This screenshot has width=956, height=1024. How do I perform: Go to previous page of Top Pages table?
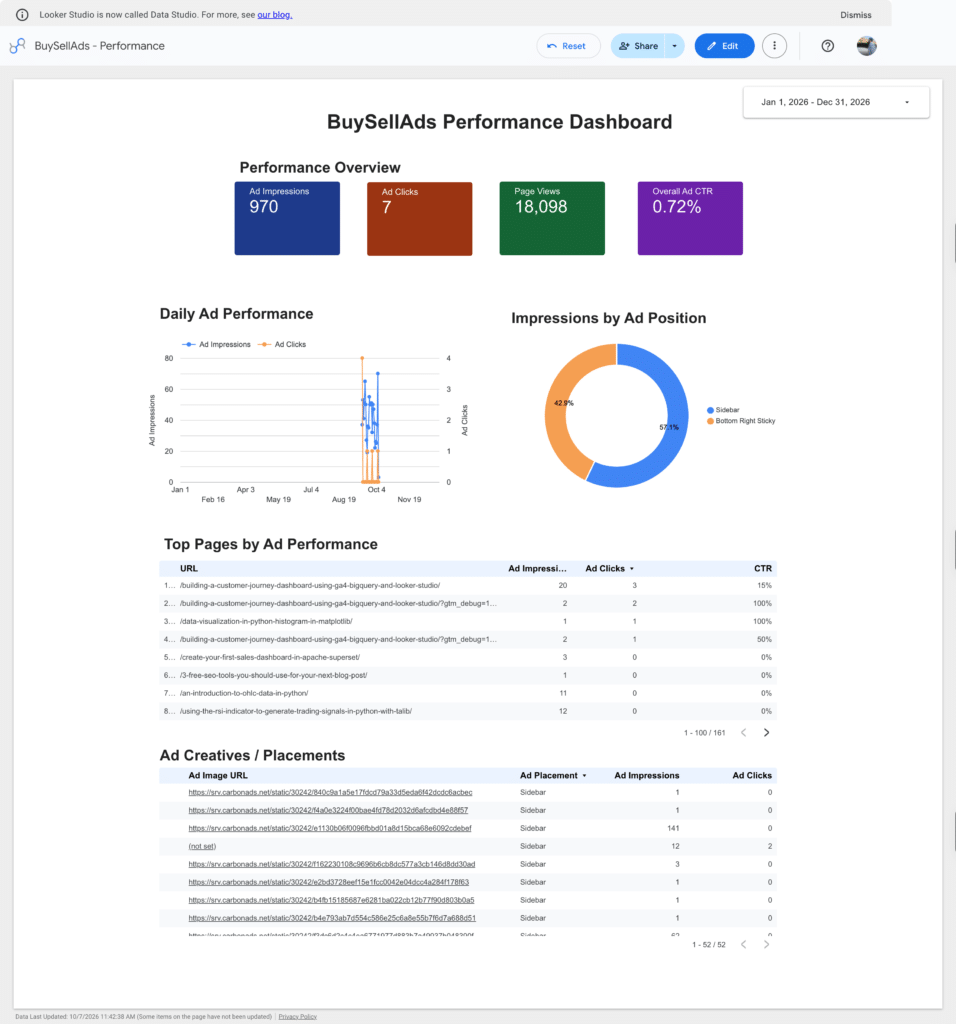click(744, 733)
